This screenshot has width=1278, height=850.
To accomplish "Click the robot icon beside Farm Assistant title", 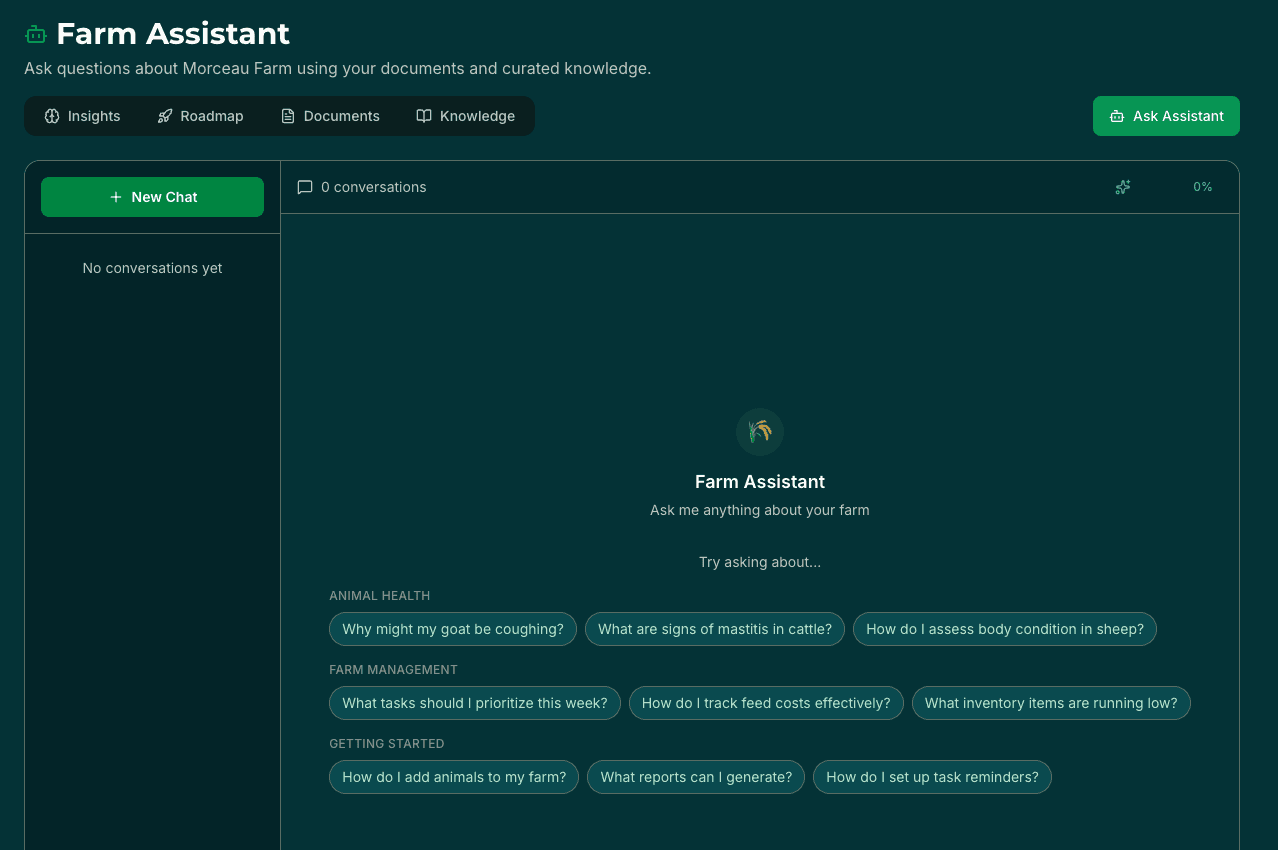I will tap(36, 34).
